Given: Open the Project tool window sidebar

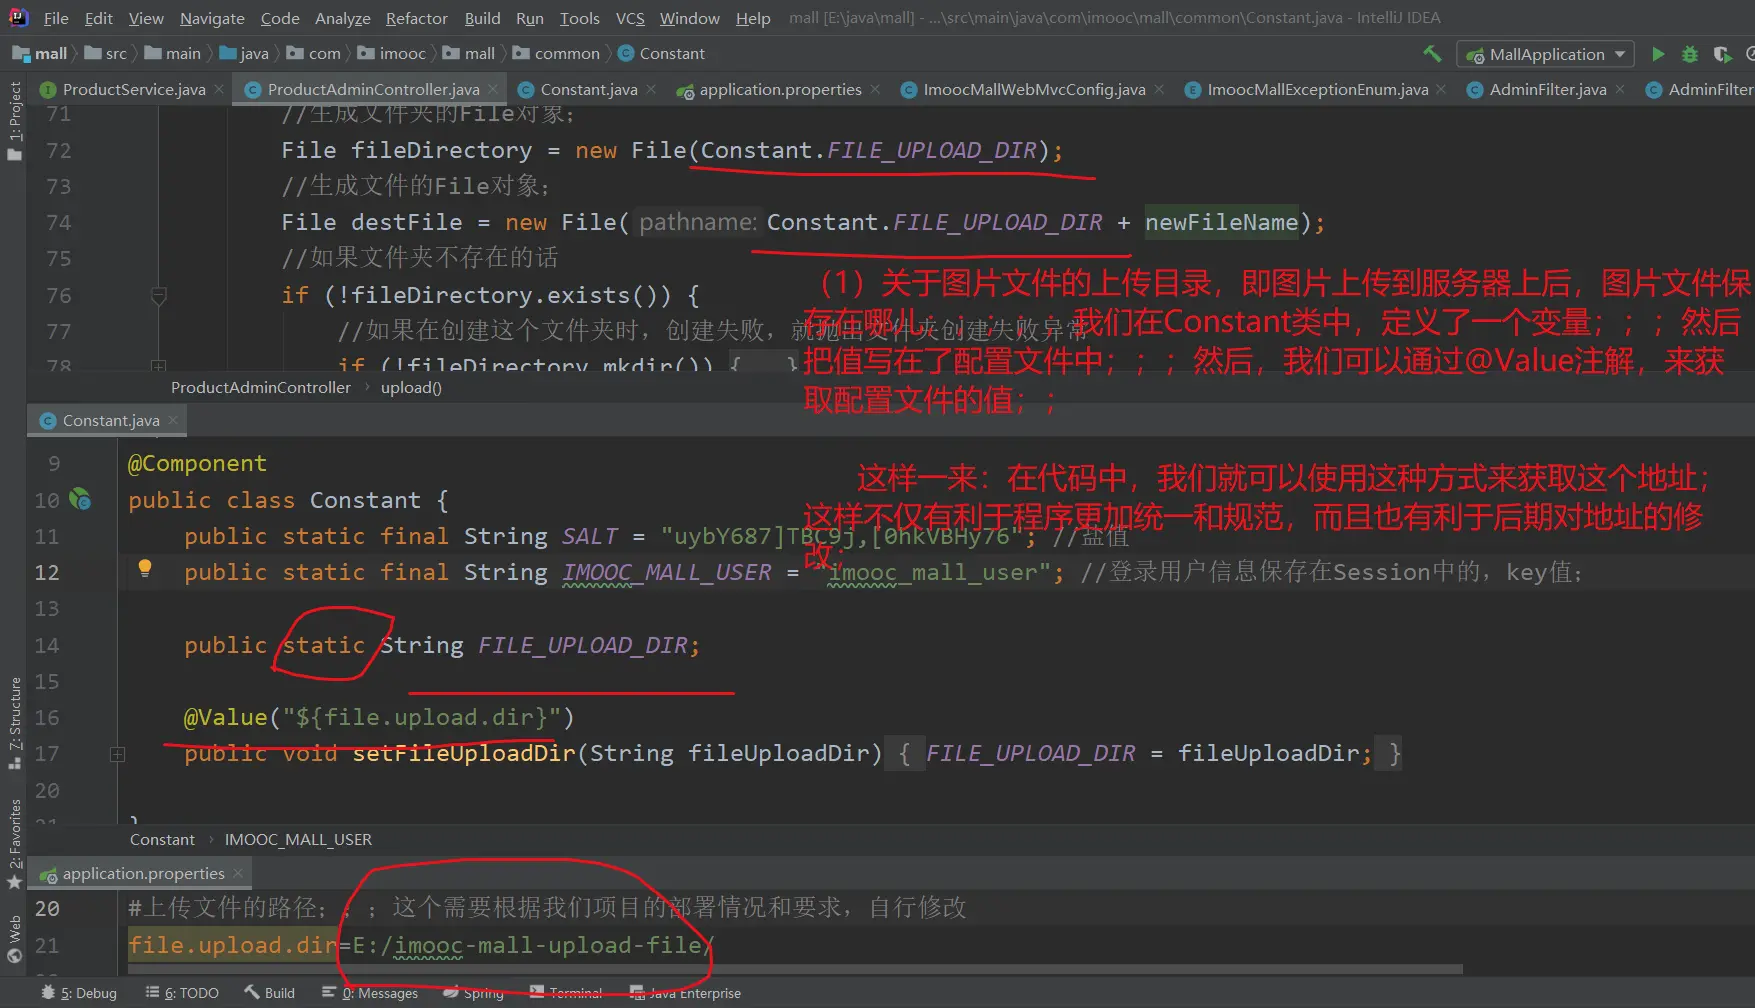Looking at the screenshot, I should tap(14, 120).
